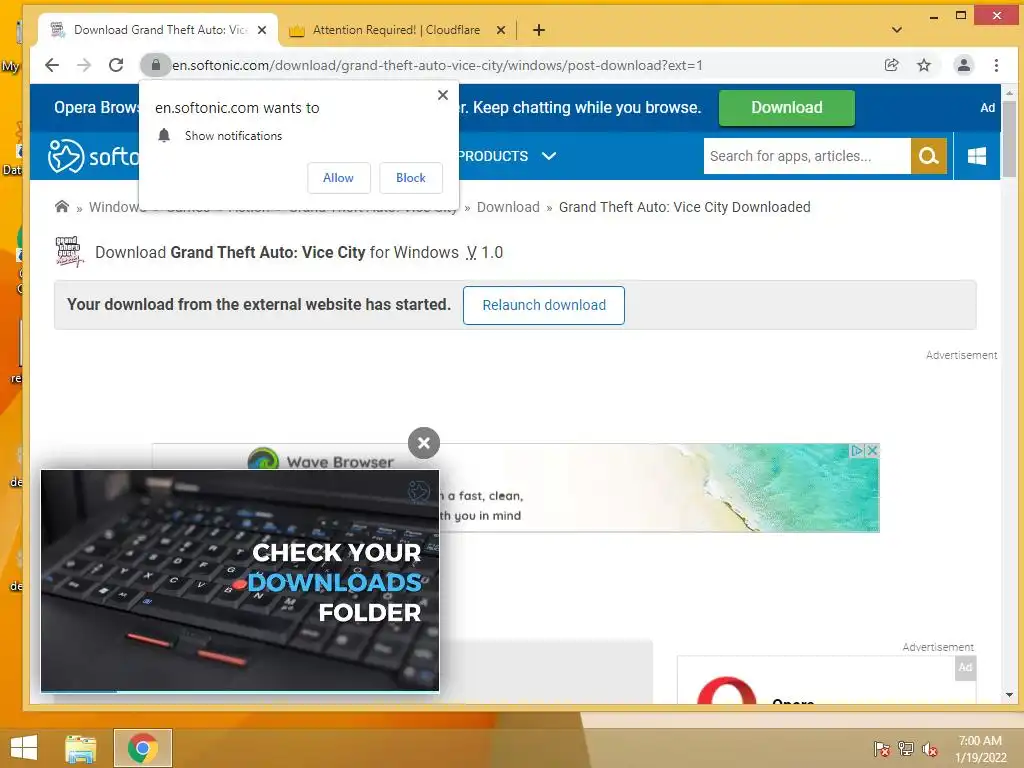Click Grand Theft Auto: Vice City Downloaded breadcrumb

(684, 207)
